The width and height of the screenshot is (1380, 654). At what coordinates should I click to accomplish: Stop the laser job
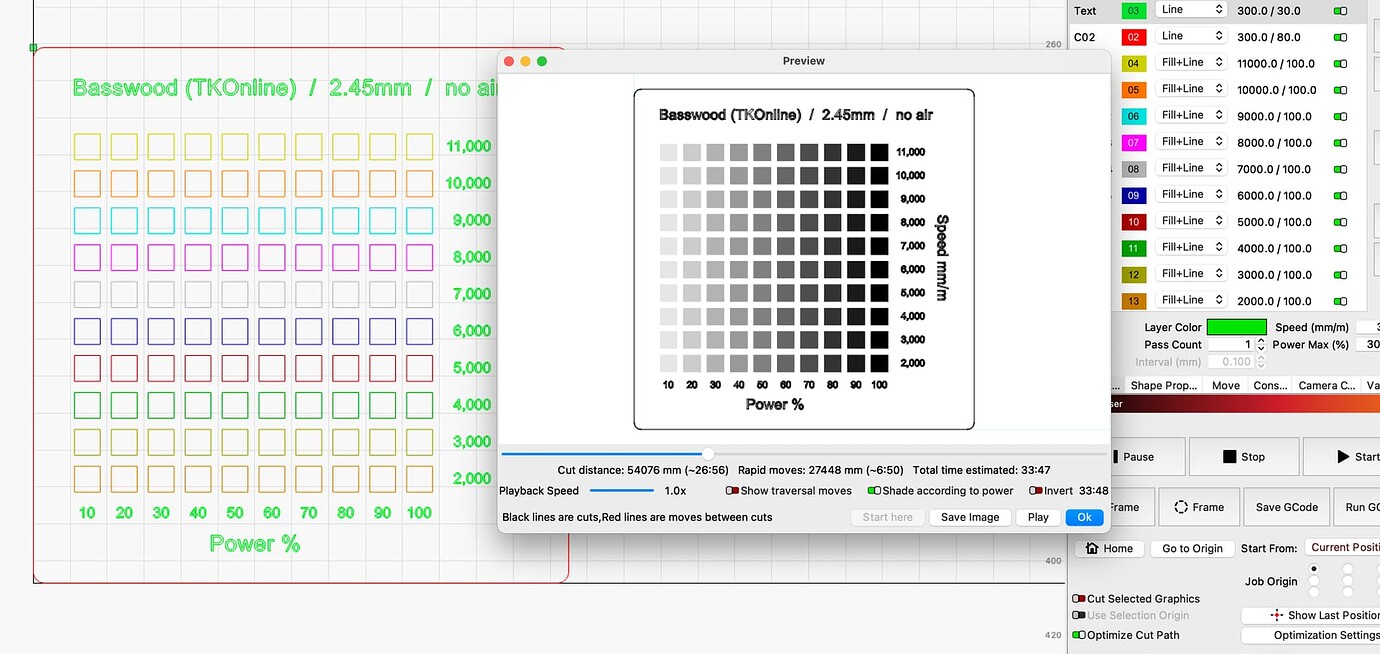[1244, 456]
